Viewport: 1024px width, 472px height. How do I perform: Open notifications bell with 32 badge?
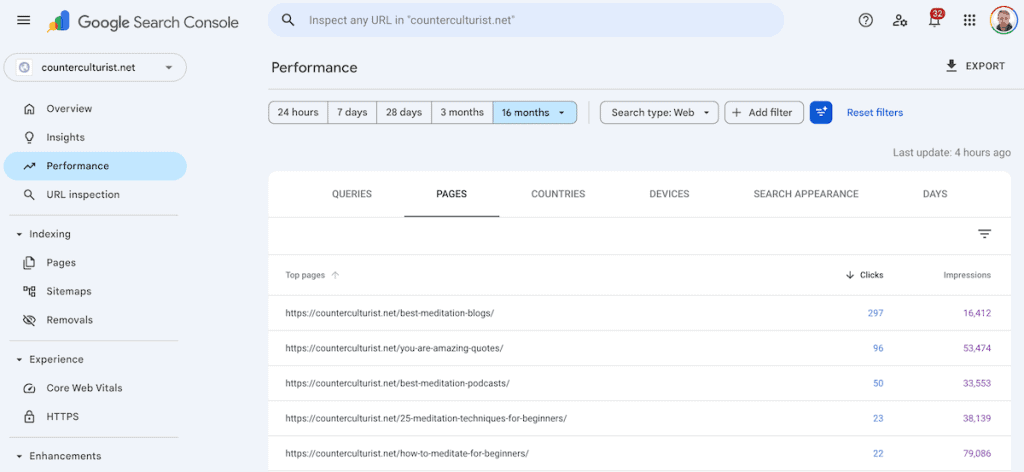(935, 20)
